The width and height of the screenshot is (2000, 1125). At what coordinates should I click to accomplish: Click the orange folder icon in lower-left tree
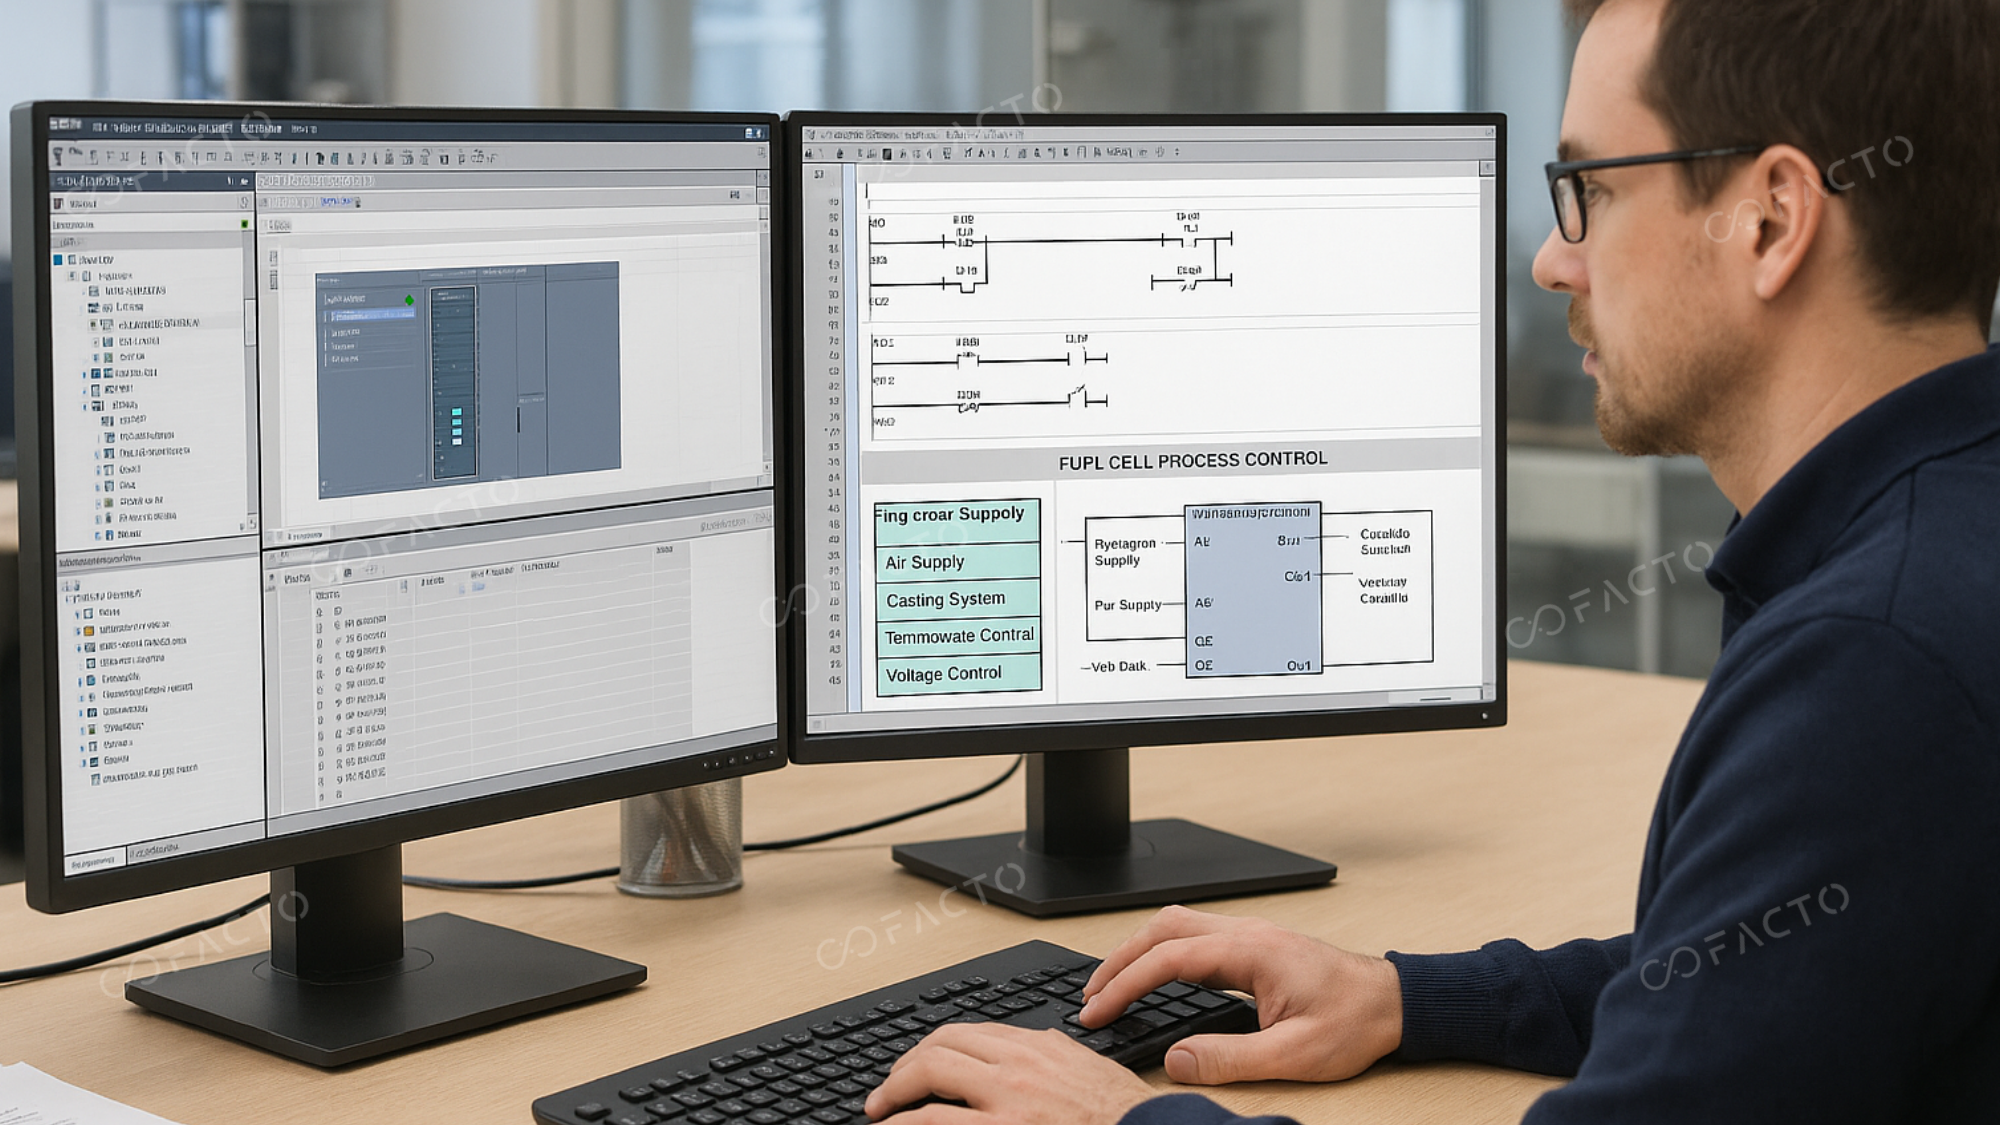click(x=89, y=631)
